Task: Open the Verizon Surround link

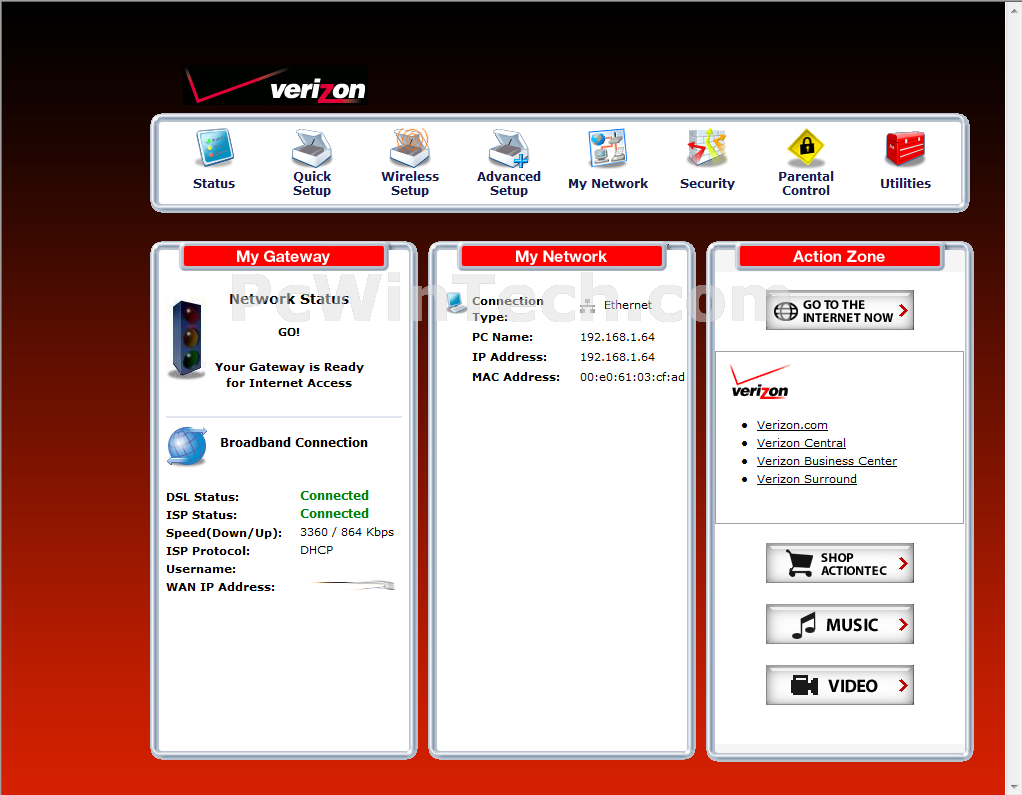Action: pyautogui.click(x=806, y=479)
